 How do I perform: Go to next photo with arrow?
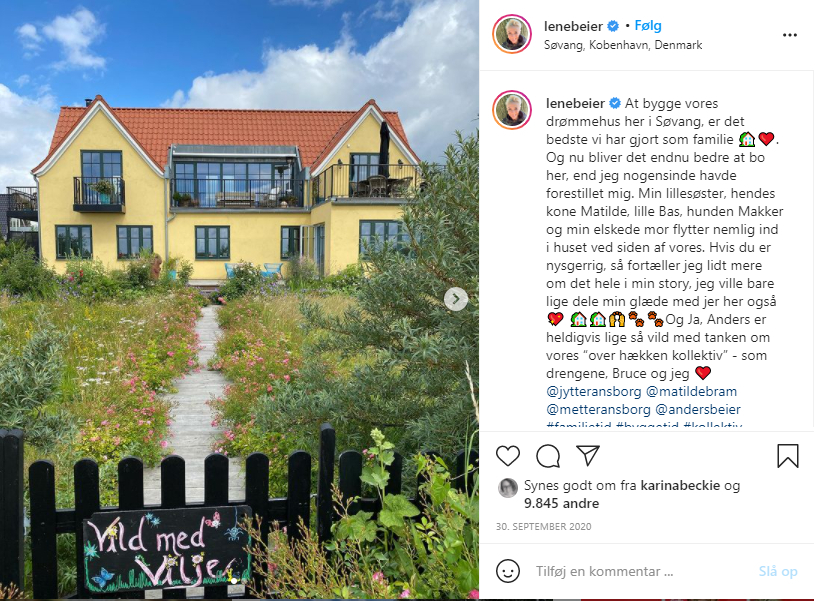pos(456,299)
